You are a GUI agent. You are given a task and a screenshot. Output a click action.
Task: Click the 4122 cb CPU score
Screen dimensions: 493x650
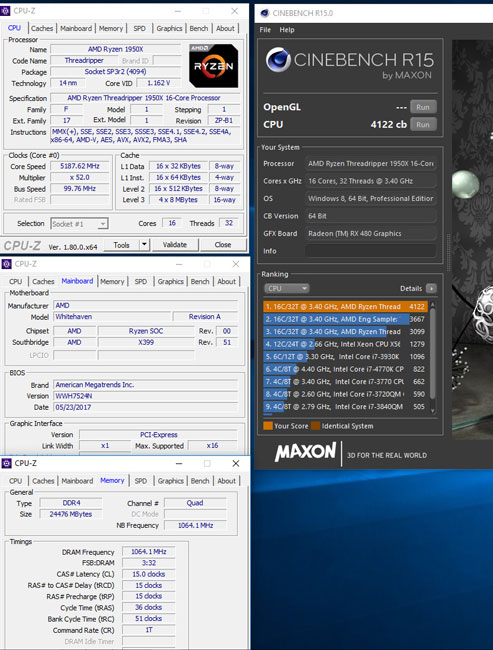[389, 124]
